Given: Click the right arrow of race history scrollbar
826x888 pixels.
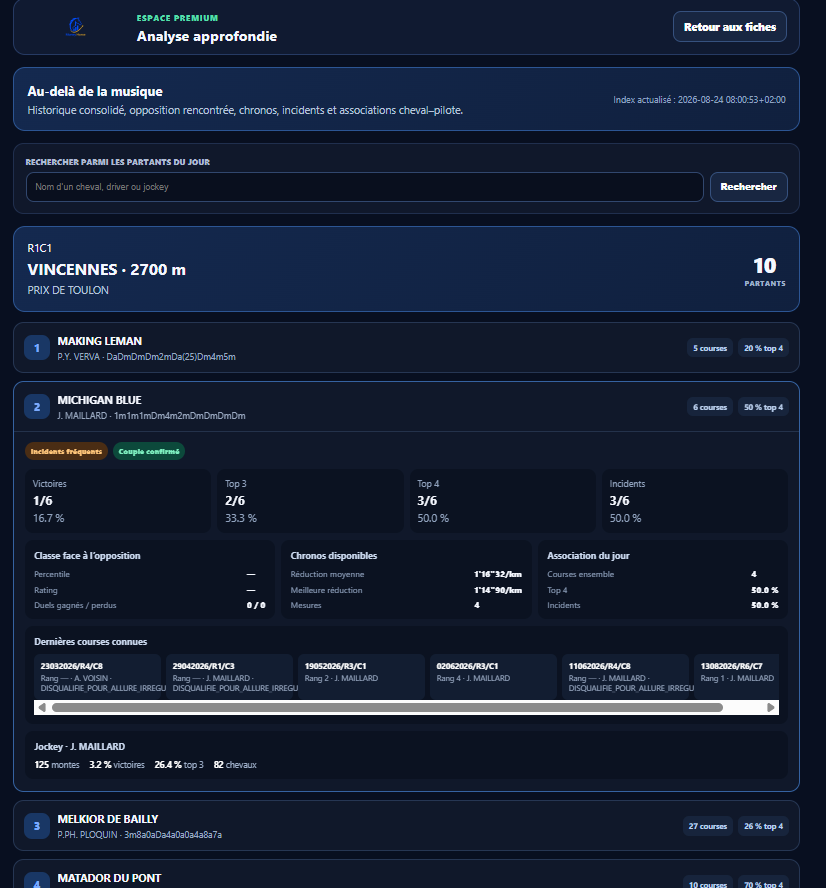Looking at the screenshot, I should (771, 707).
